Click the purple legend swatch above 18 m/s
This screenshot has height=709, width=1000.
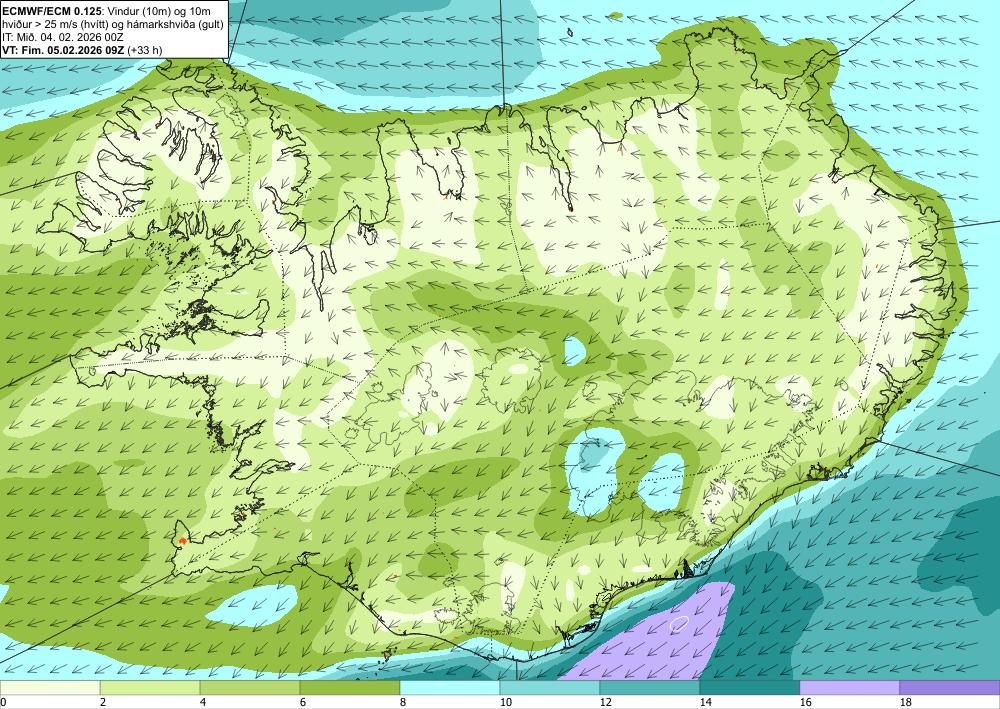(950, 687)
